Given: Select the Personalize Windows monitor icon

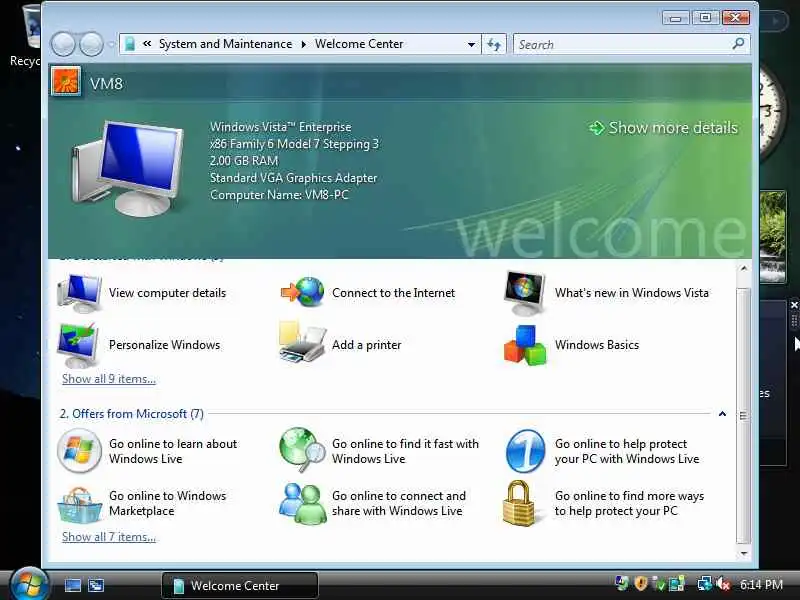Looking at the screenshot, I should (78, 345).
